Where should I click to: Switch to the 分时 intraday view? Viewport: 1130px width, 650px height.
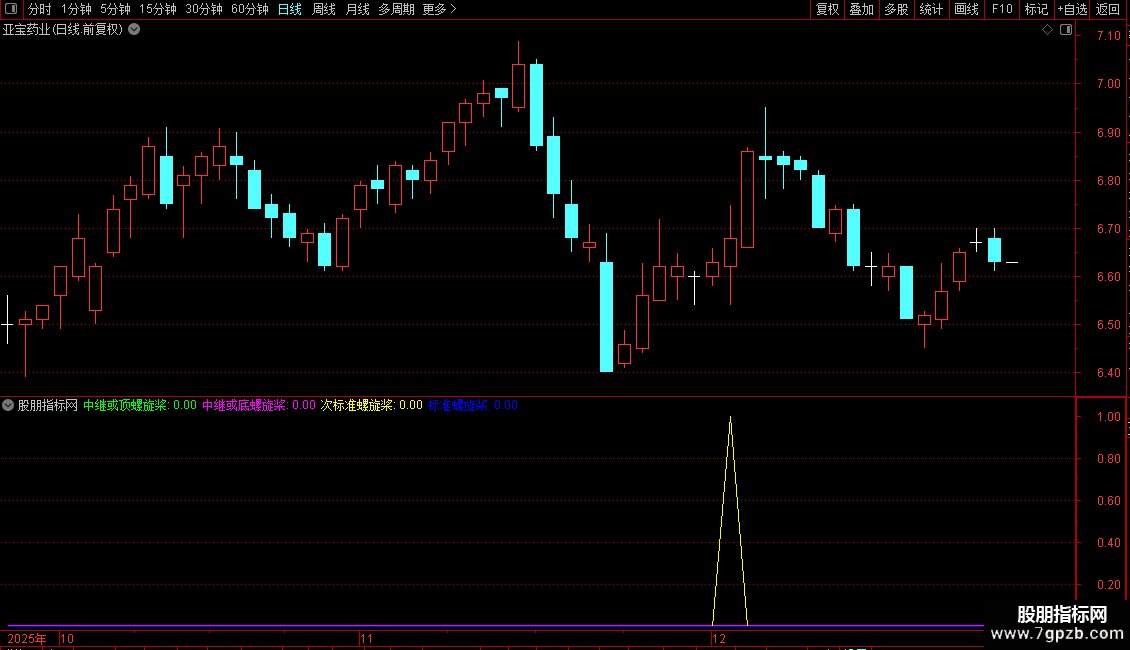point(40,9)
